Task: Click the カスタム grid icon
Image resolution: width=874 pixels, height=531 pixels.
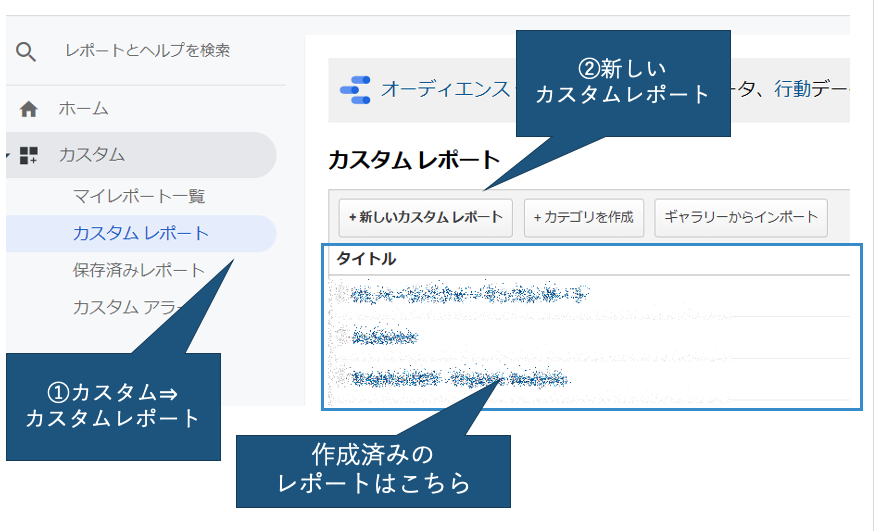Action: coord(28,155)
